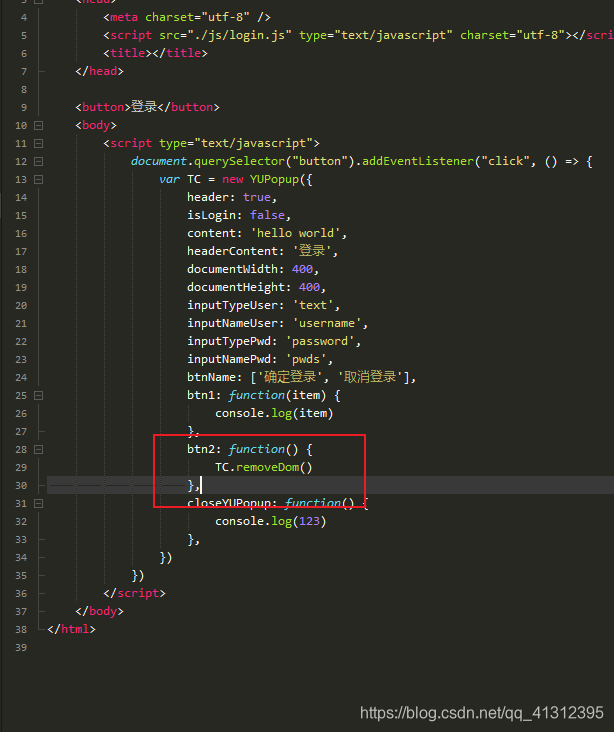614x732 pixels.
Task: Click the "./js/login.js" src value
Action: coord(239,35)
